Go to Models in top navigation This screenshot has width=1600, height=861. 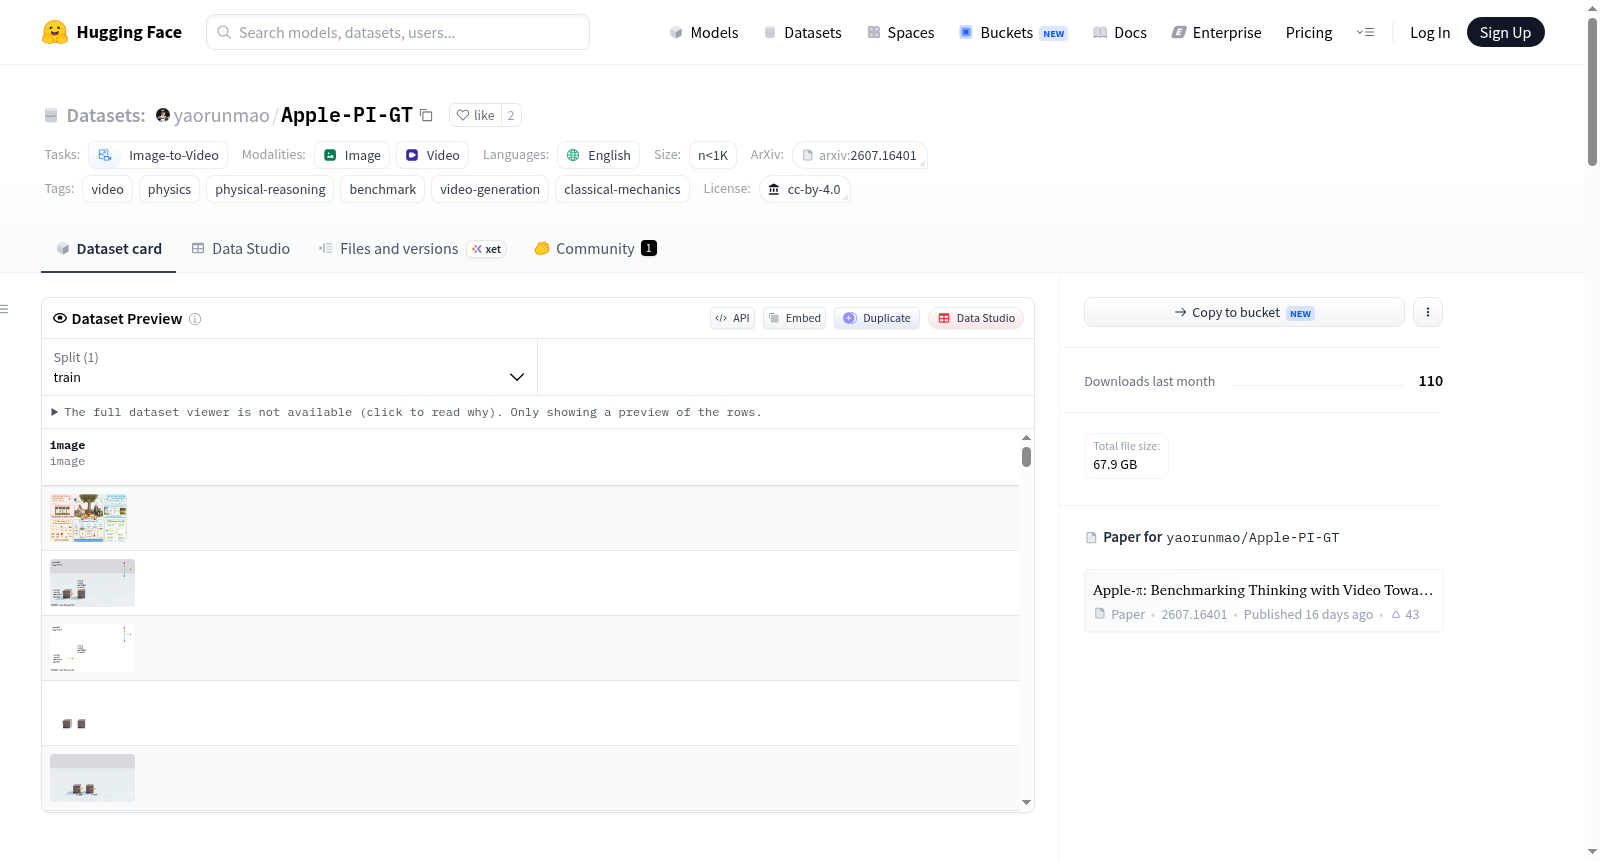point(704,32)
